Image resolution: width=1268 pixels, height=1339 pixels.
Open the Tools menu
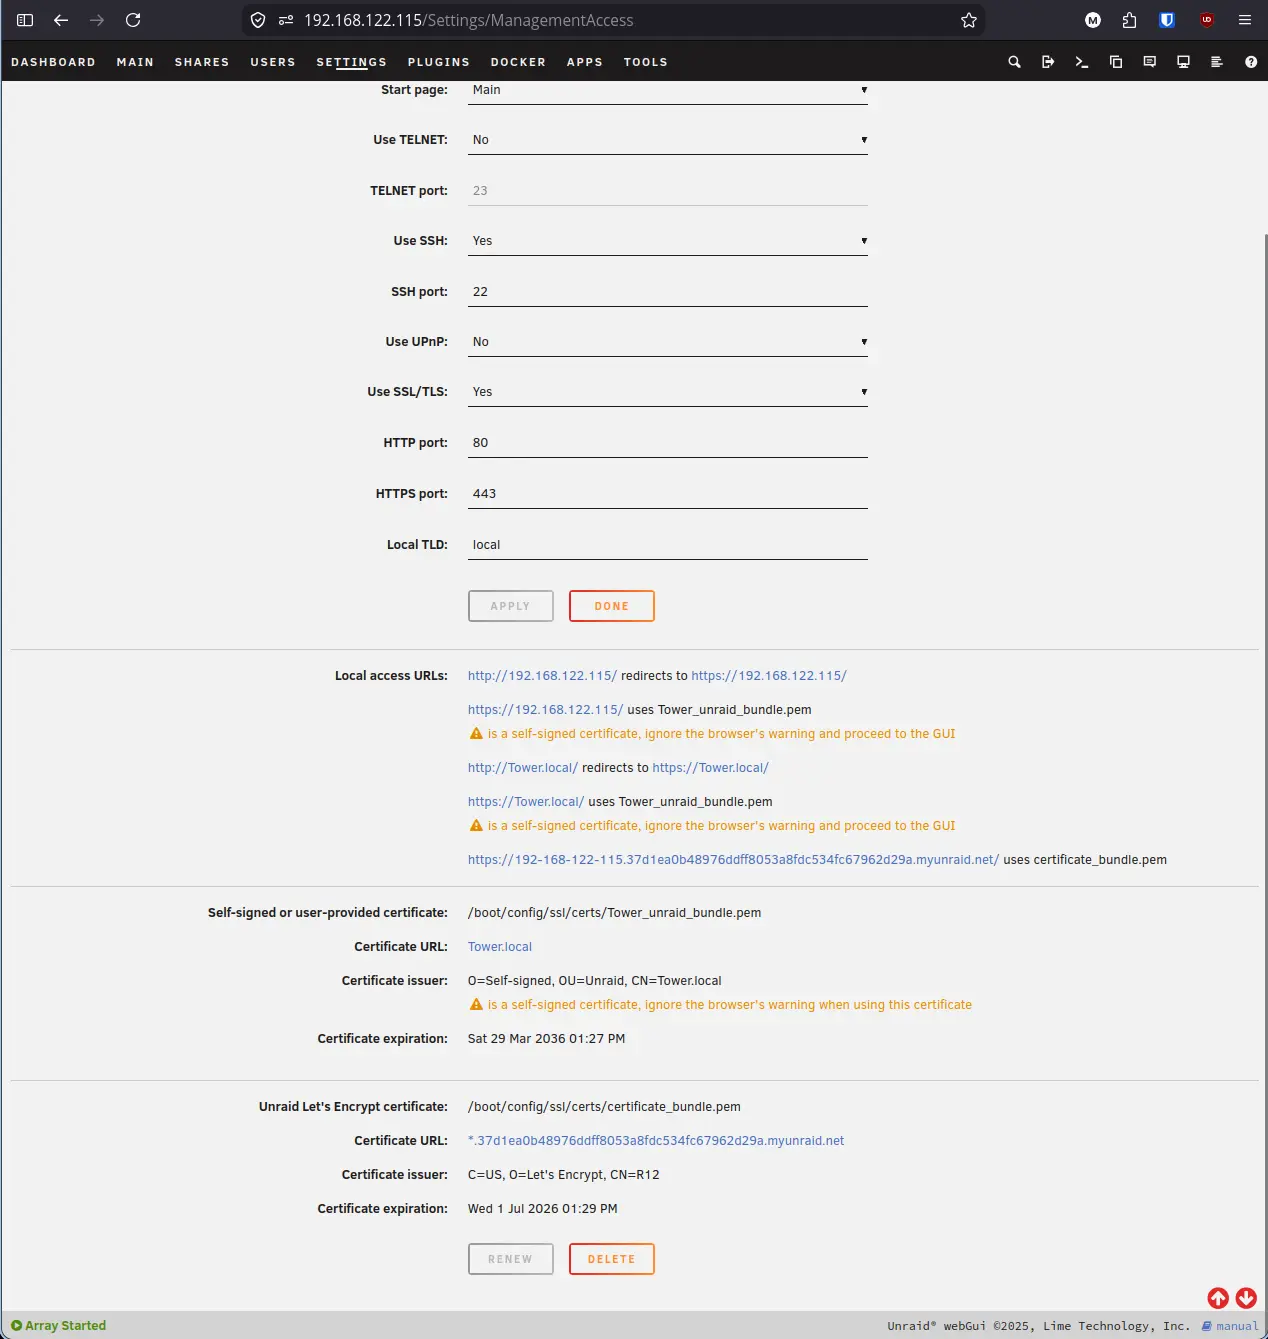[x=646, y=62]
